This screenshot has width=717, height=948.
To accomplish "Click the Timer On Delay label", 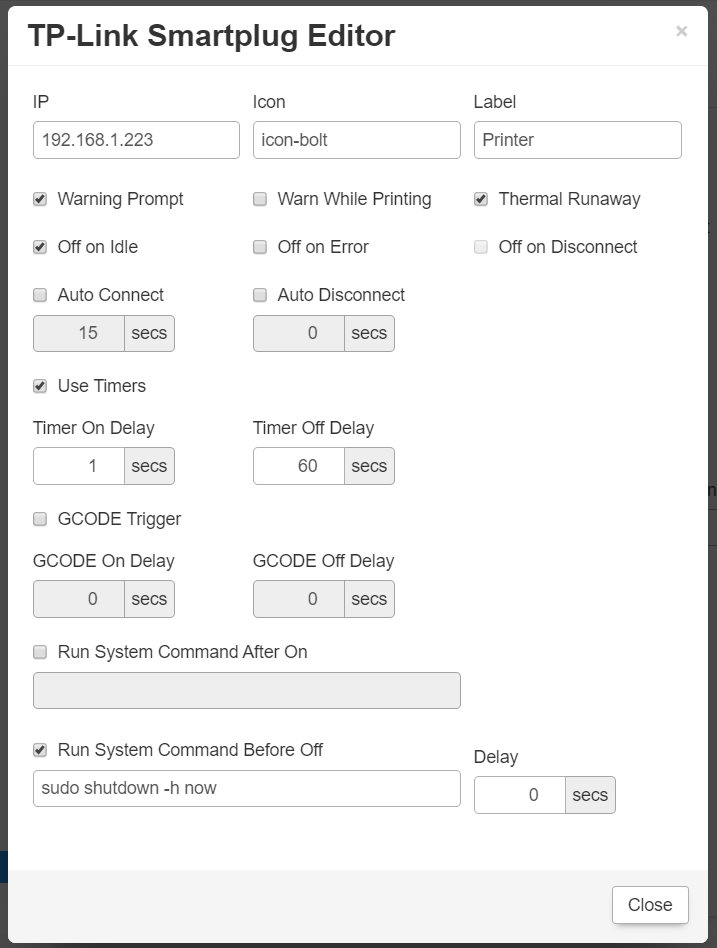I will [94, 428].
